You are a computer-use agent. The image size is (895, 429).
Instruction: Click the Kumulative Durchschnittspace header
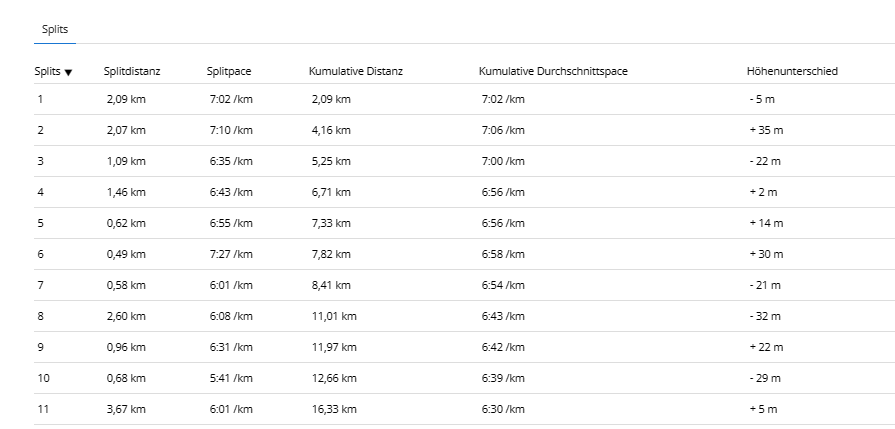(x=553, y=71)
